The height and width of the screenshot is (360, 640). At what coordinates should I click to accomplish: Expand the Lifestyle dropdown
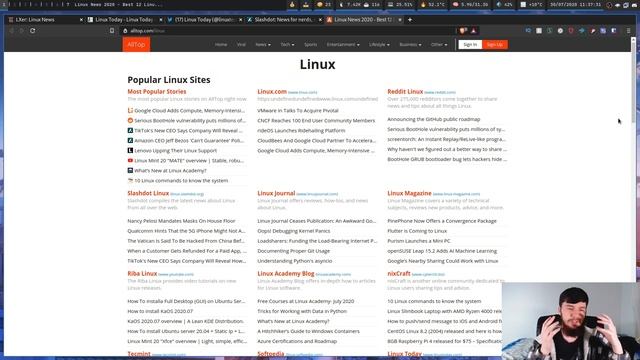point(379,44)
